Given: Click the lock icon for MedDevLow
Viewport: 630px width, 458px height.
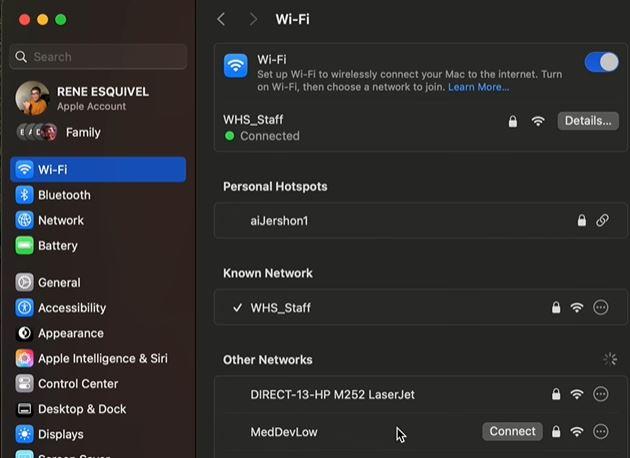Looking at the screenshot, I should tap(556, 431).
